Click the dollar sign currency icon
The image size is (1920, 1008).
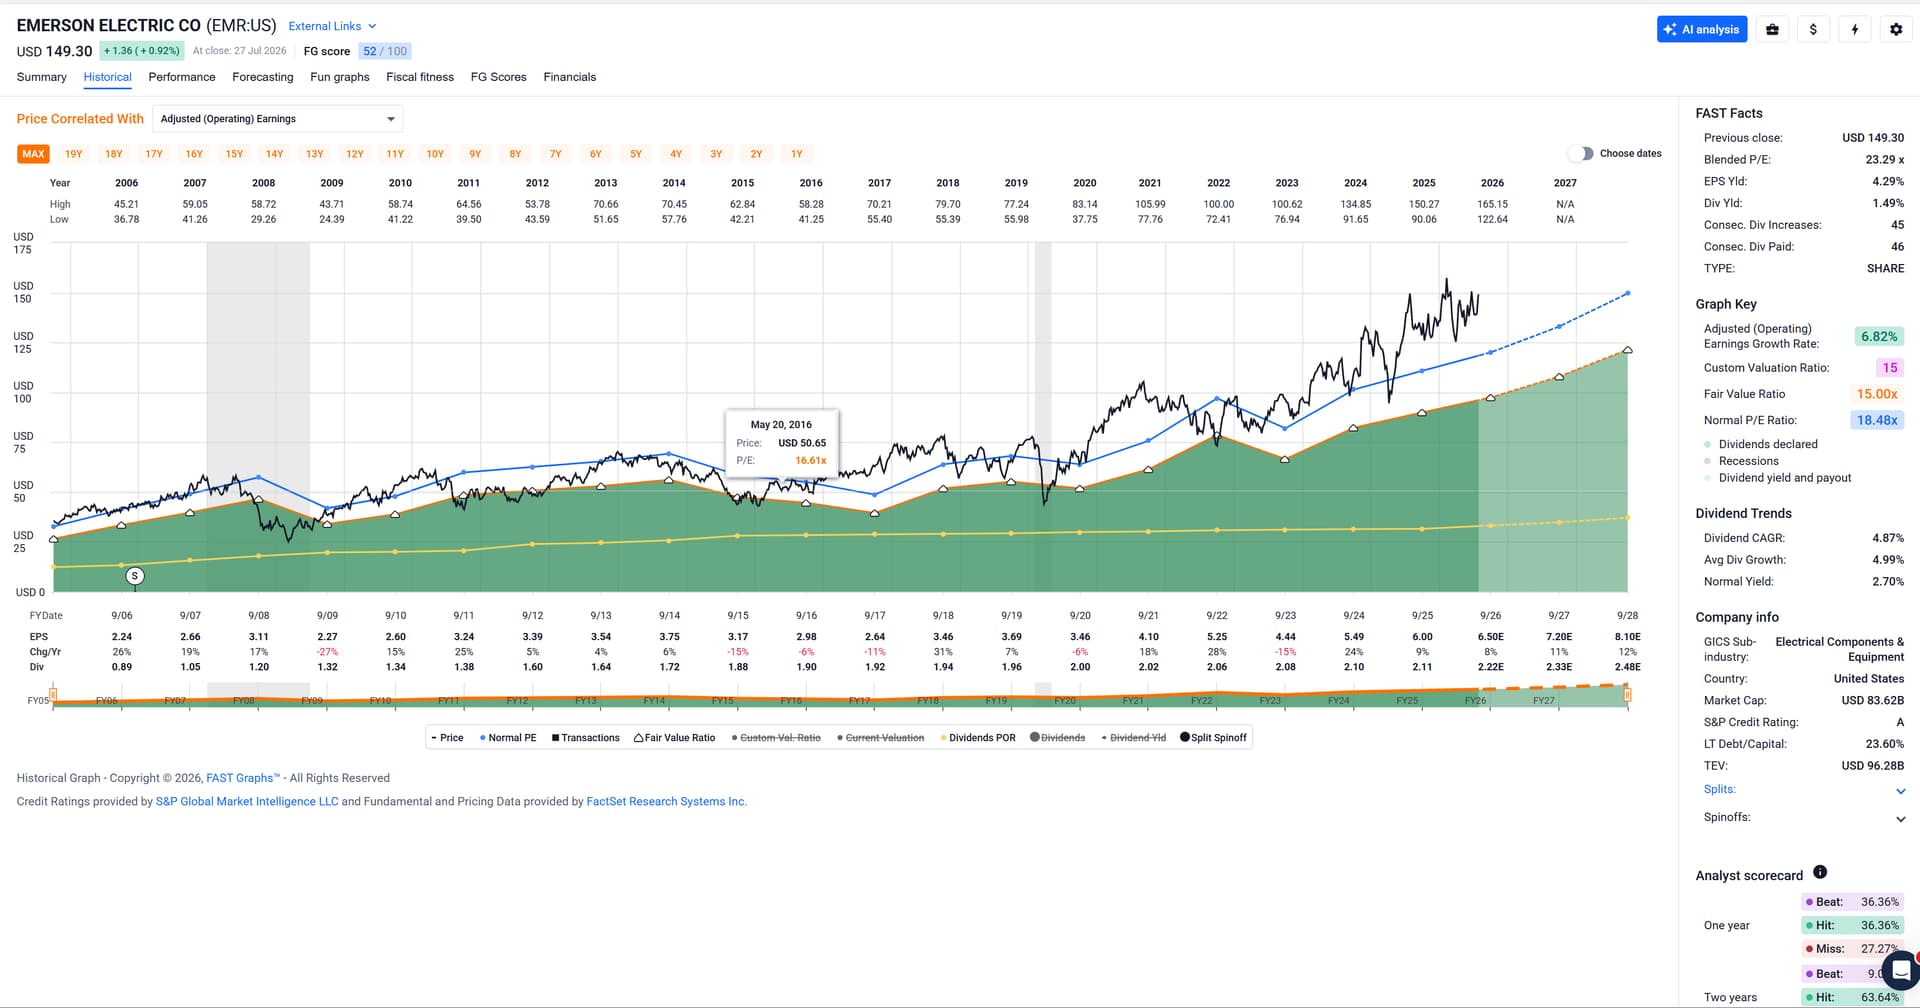coord(1813,29)
